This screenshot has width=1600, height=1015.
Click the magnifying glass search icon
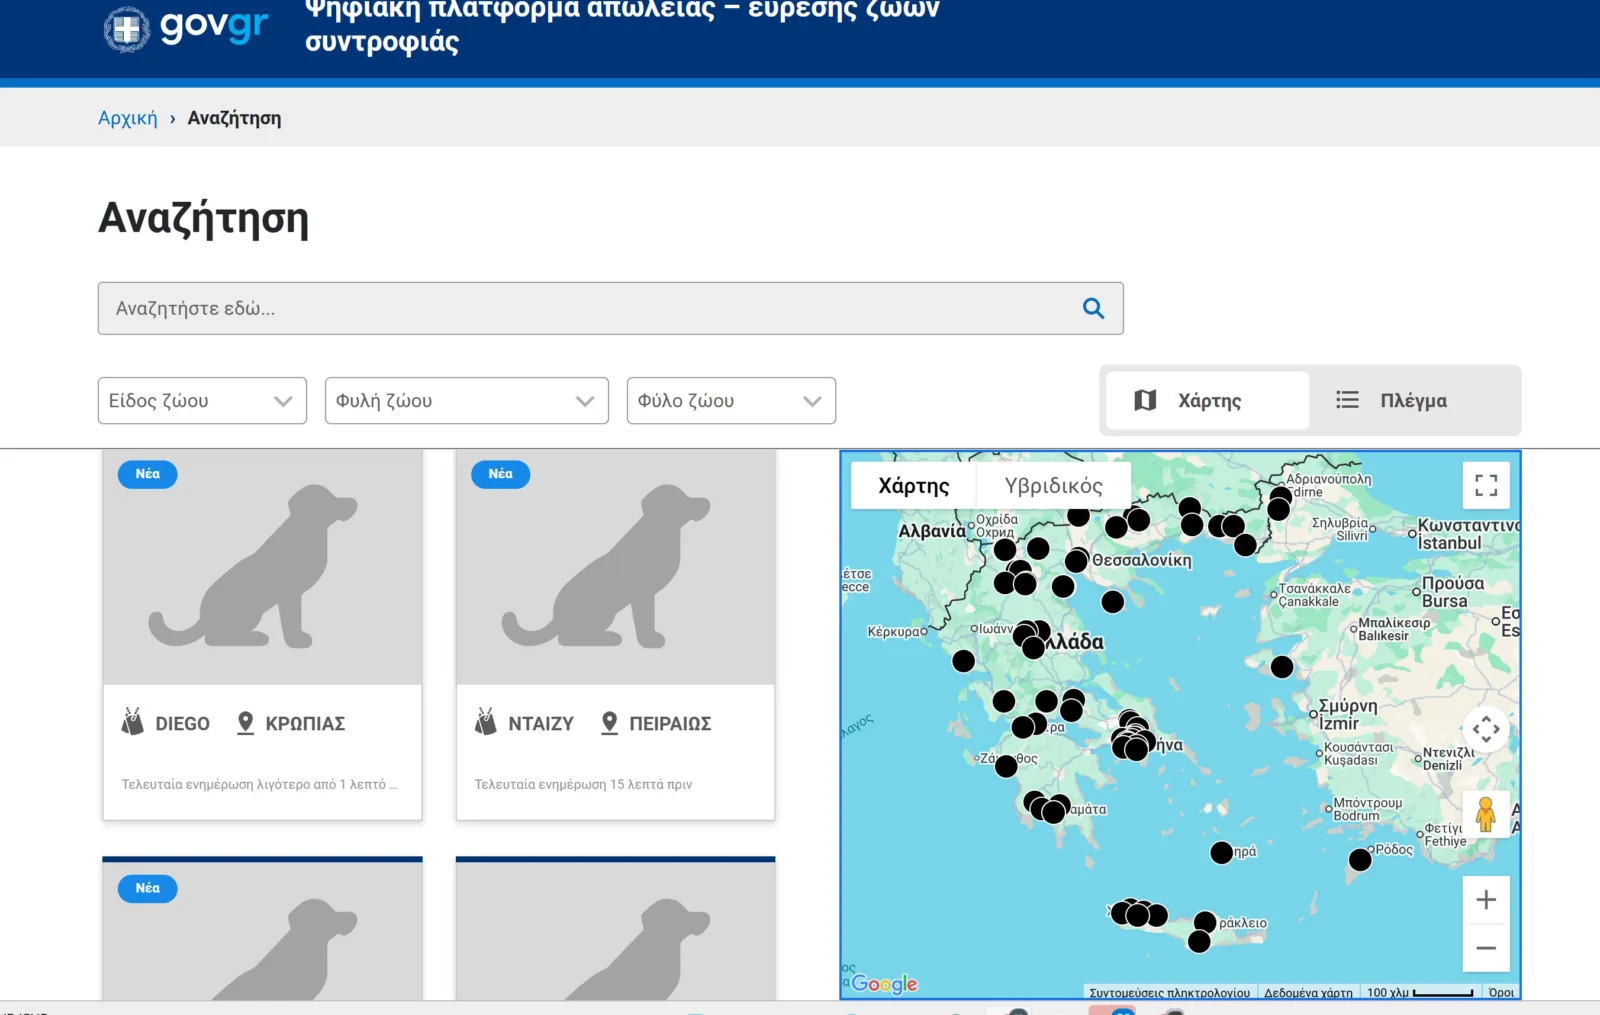click(1093, 309)
